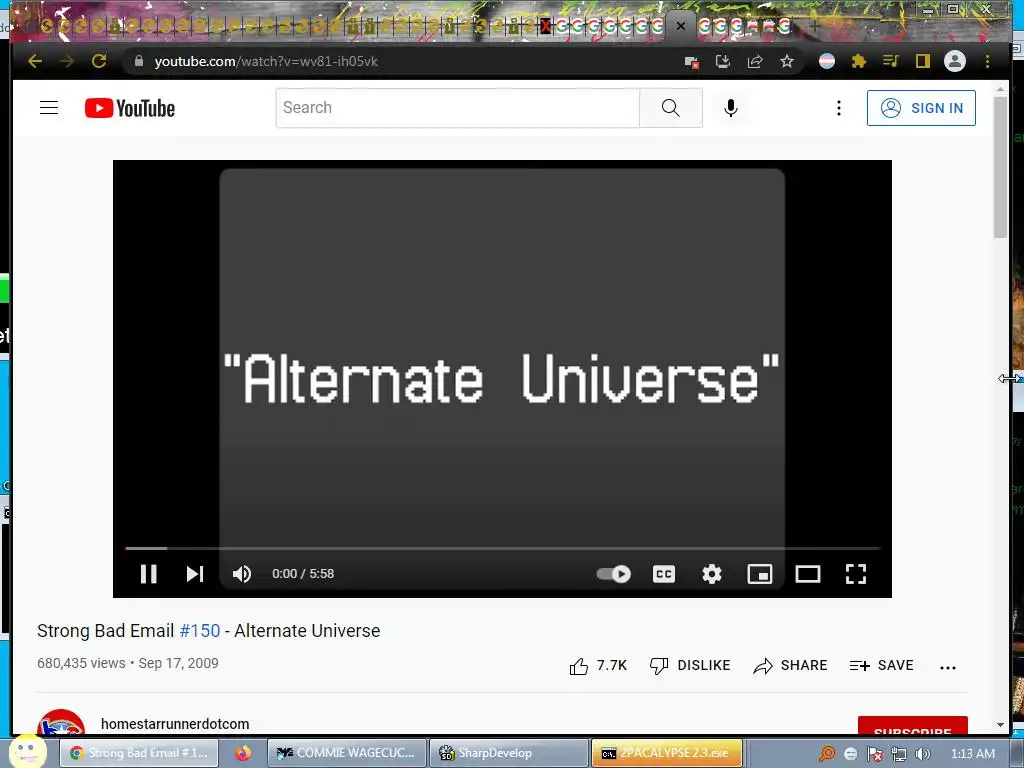The image size is (1024, 768).
Task: Click the DISLIKE button
Action: [x=690, y=665]
